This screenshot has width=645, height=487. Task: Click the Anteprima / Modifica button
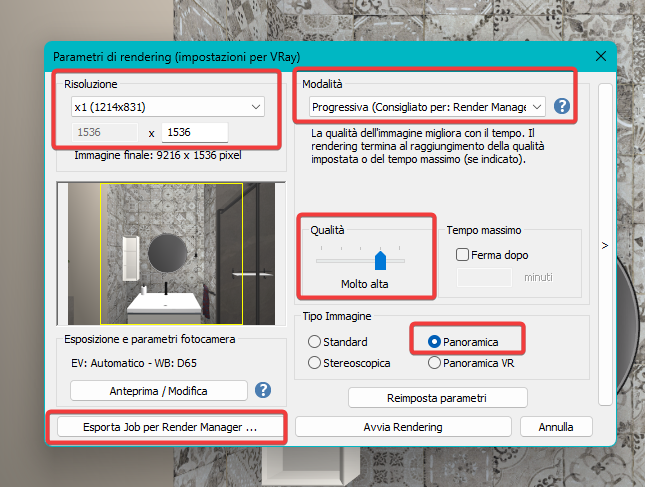click(x=159, y=391)
